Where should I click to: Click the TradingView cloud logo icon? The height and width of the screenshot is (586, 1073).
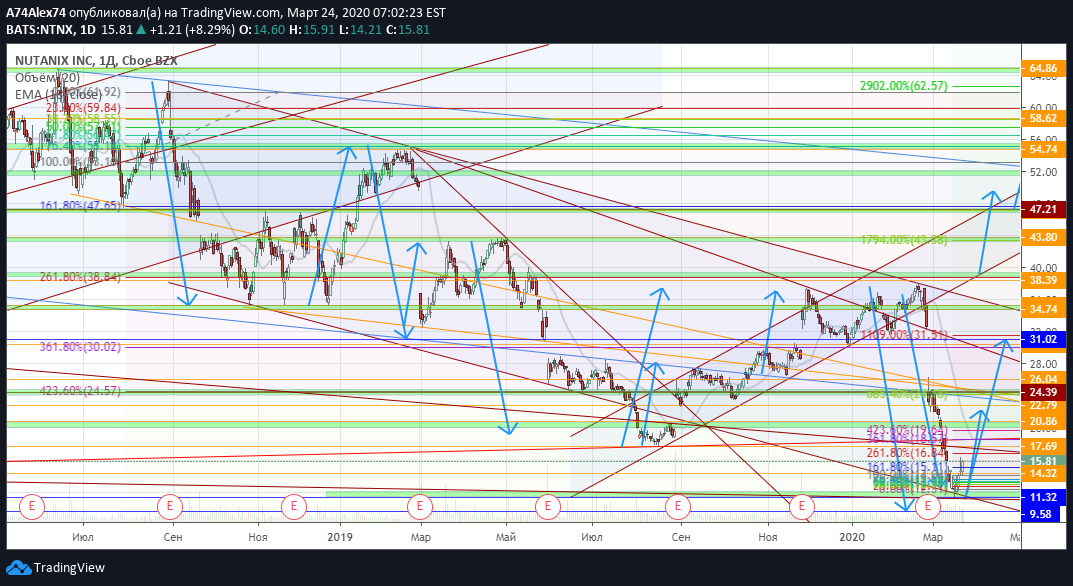point(18,568)
